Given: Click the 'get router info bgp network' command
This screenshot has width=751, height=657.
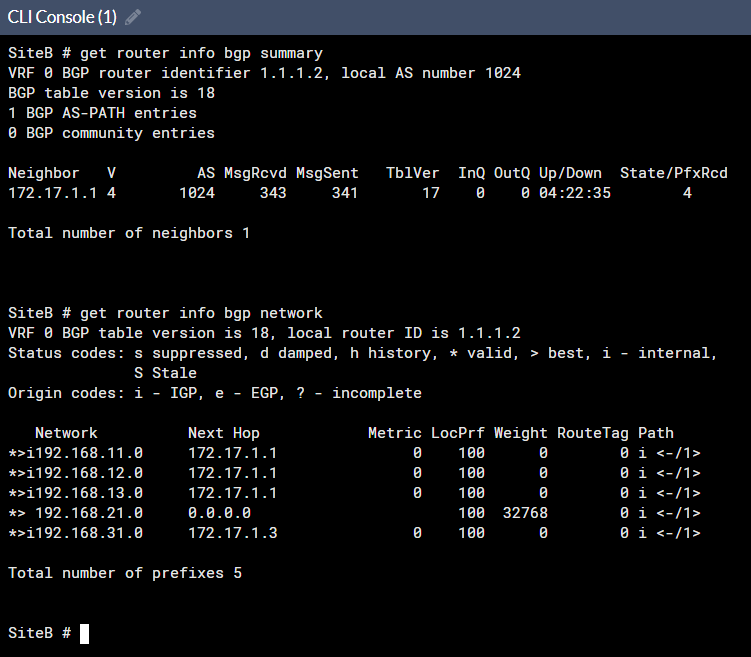Looking at the screenshot, I should (x=201, y=313).
